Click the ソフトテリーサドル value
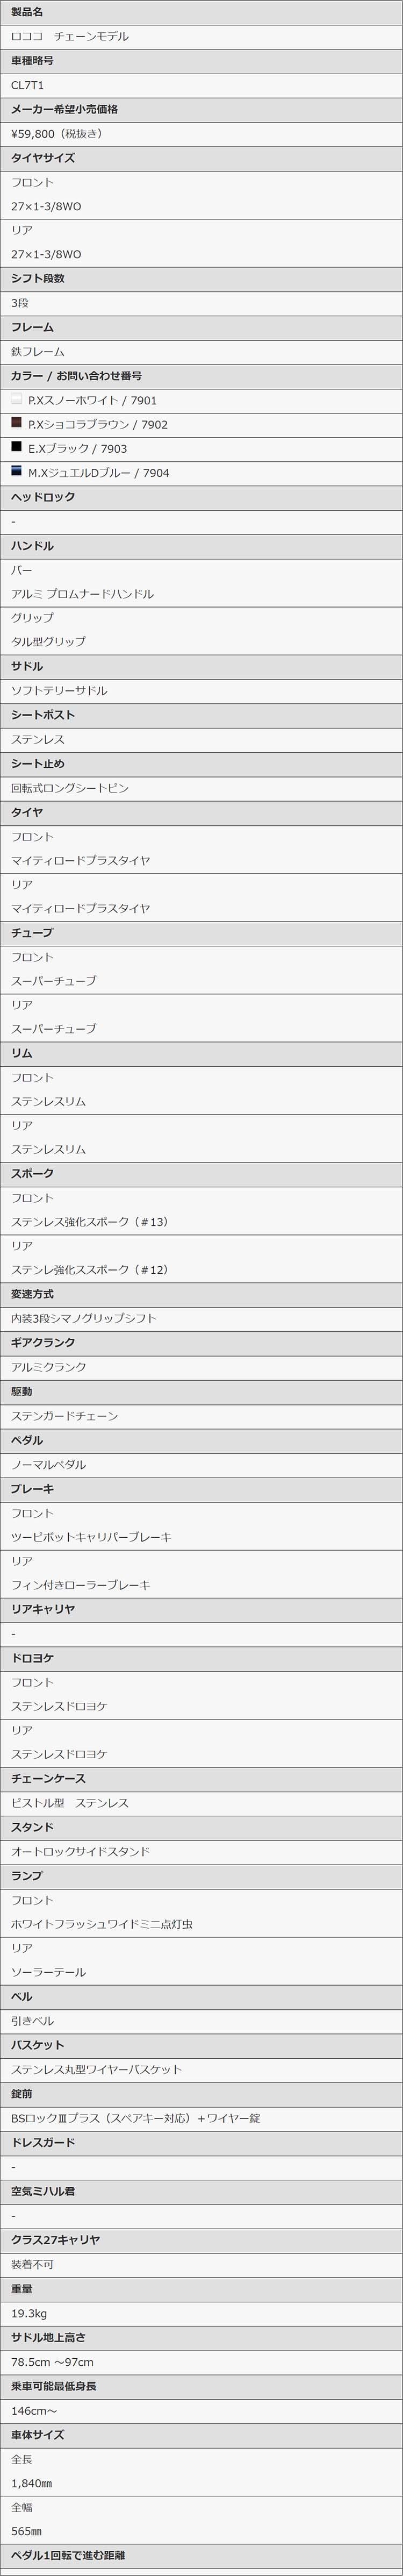This screenshot has height=2576, width=403. [59, 690]
